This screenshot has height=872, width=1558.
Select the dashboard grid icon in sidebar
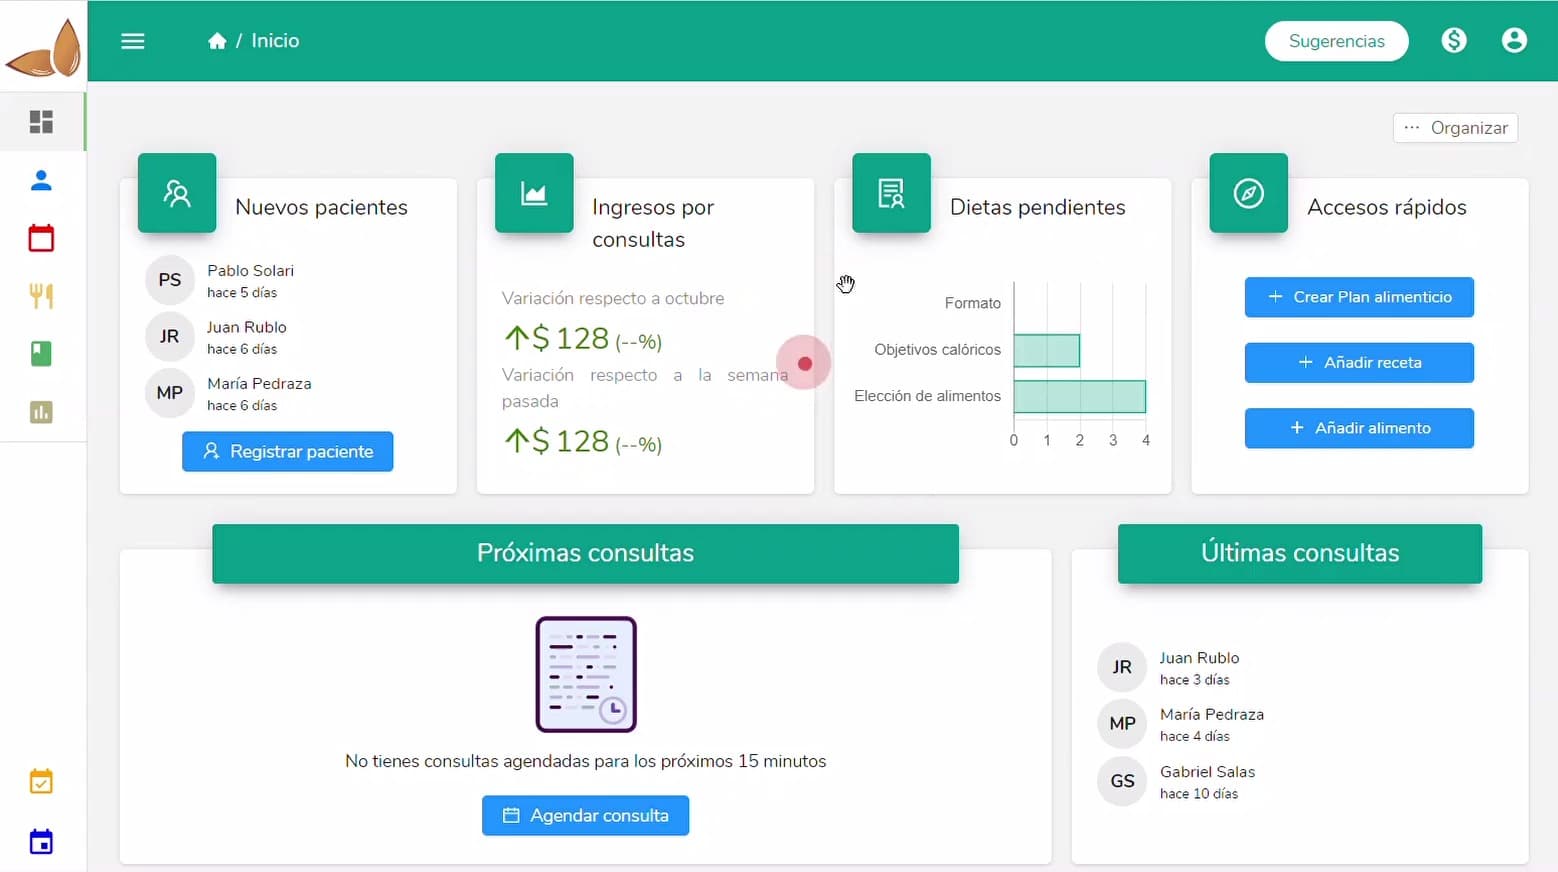coord(41,122)
